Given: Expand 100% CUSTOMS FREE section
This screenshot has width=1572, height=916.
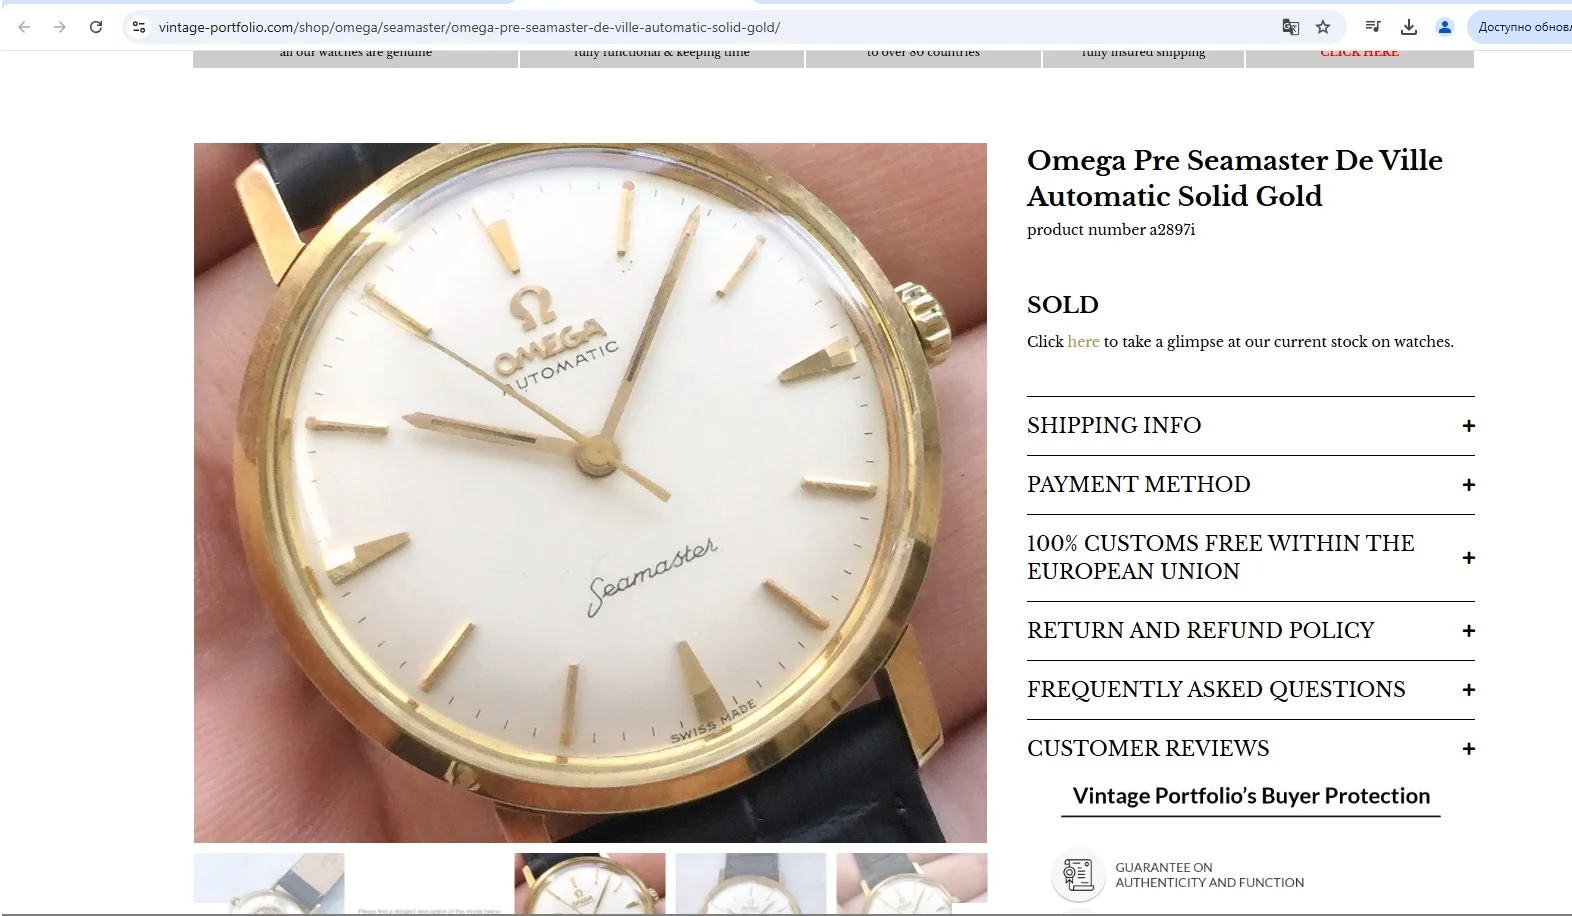Looking at the screenshot, I should [1250, 558].
